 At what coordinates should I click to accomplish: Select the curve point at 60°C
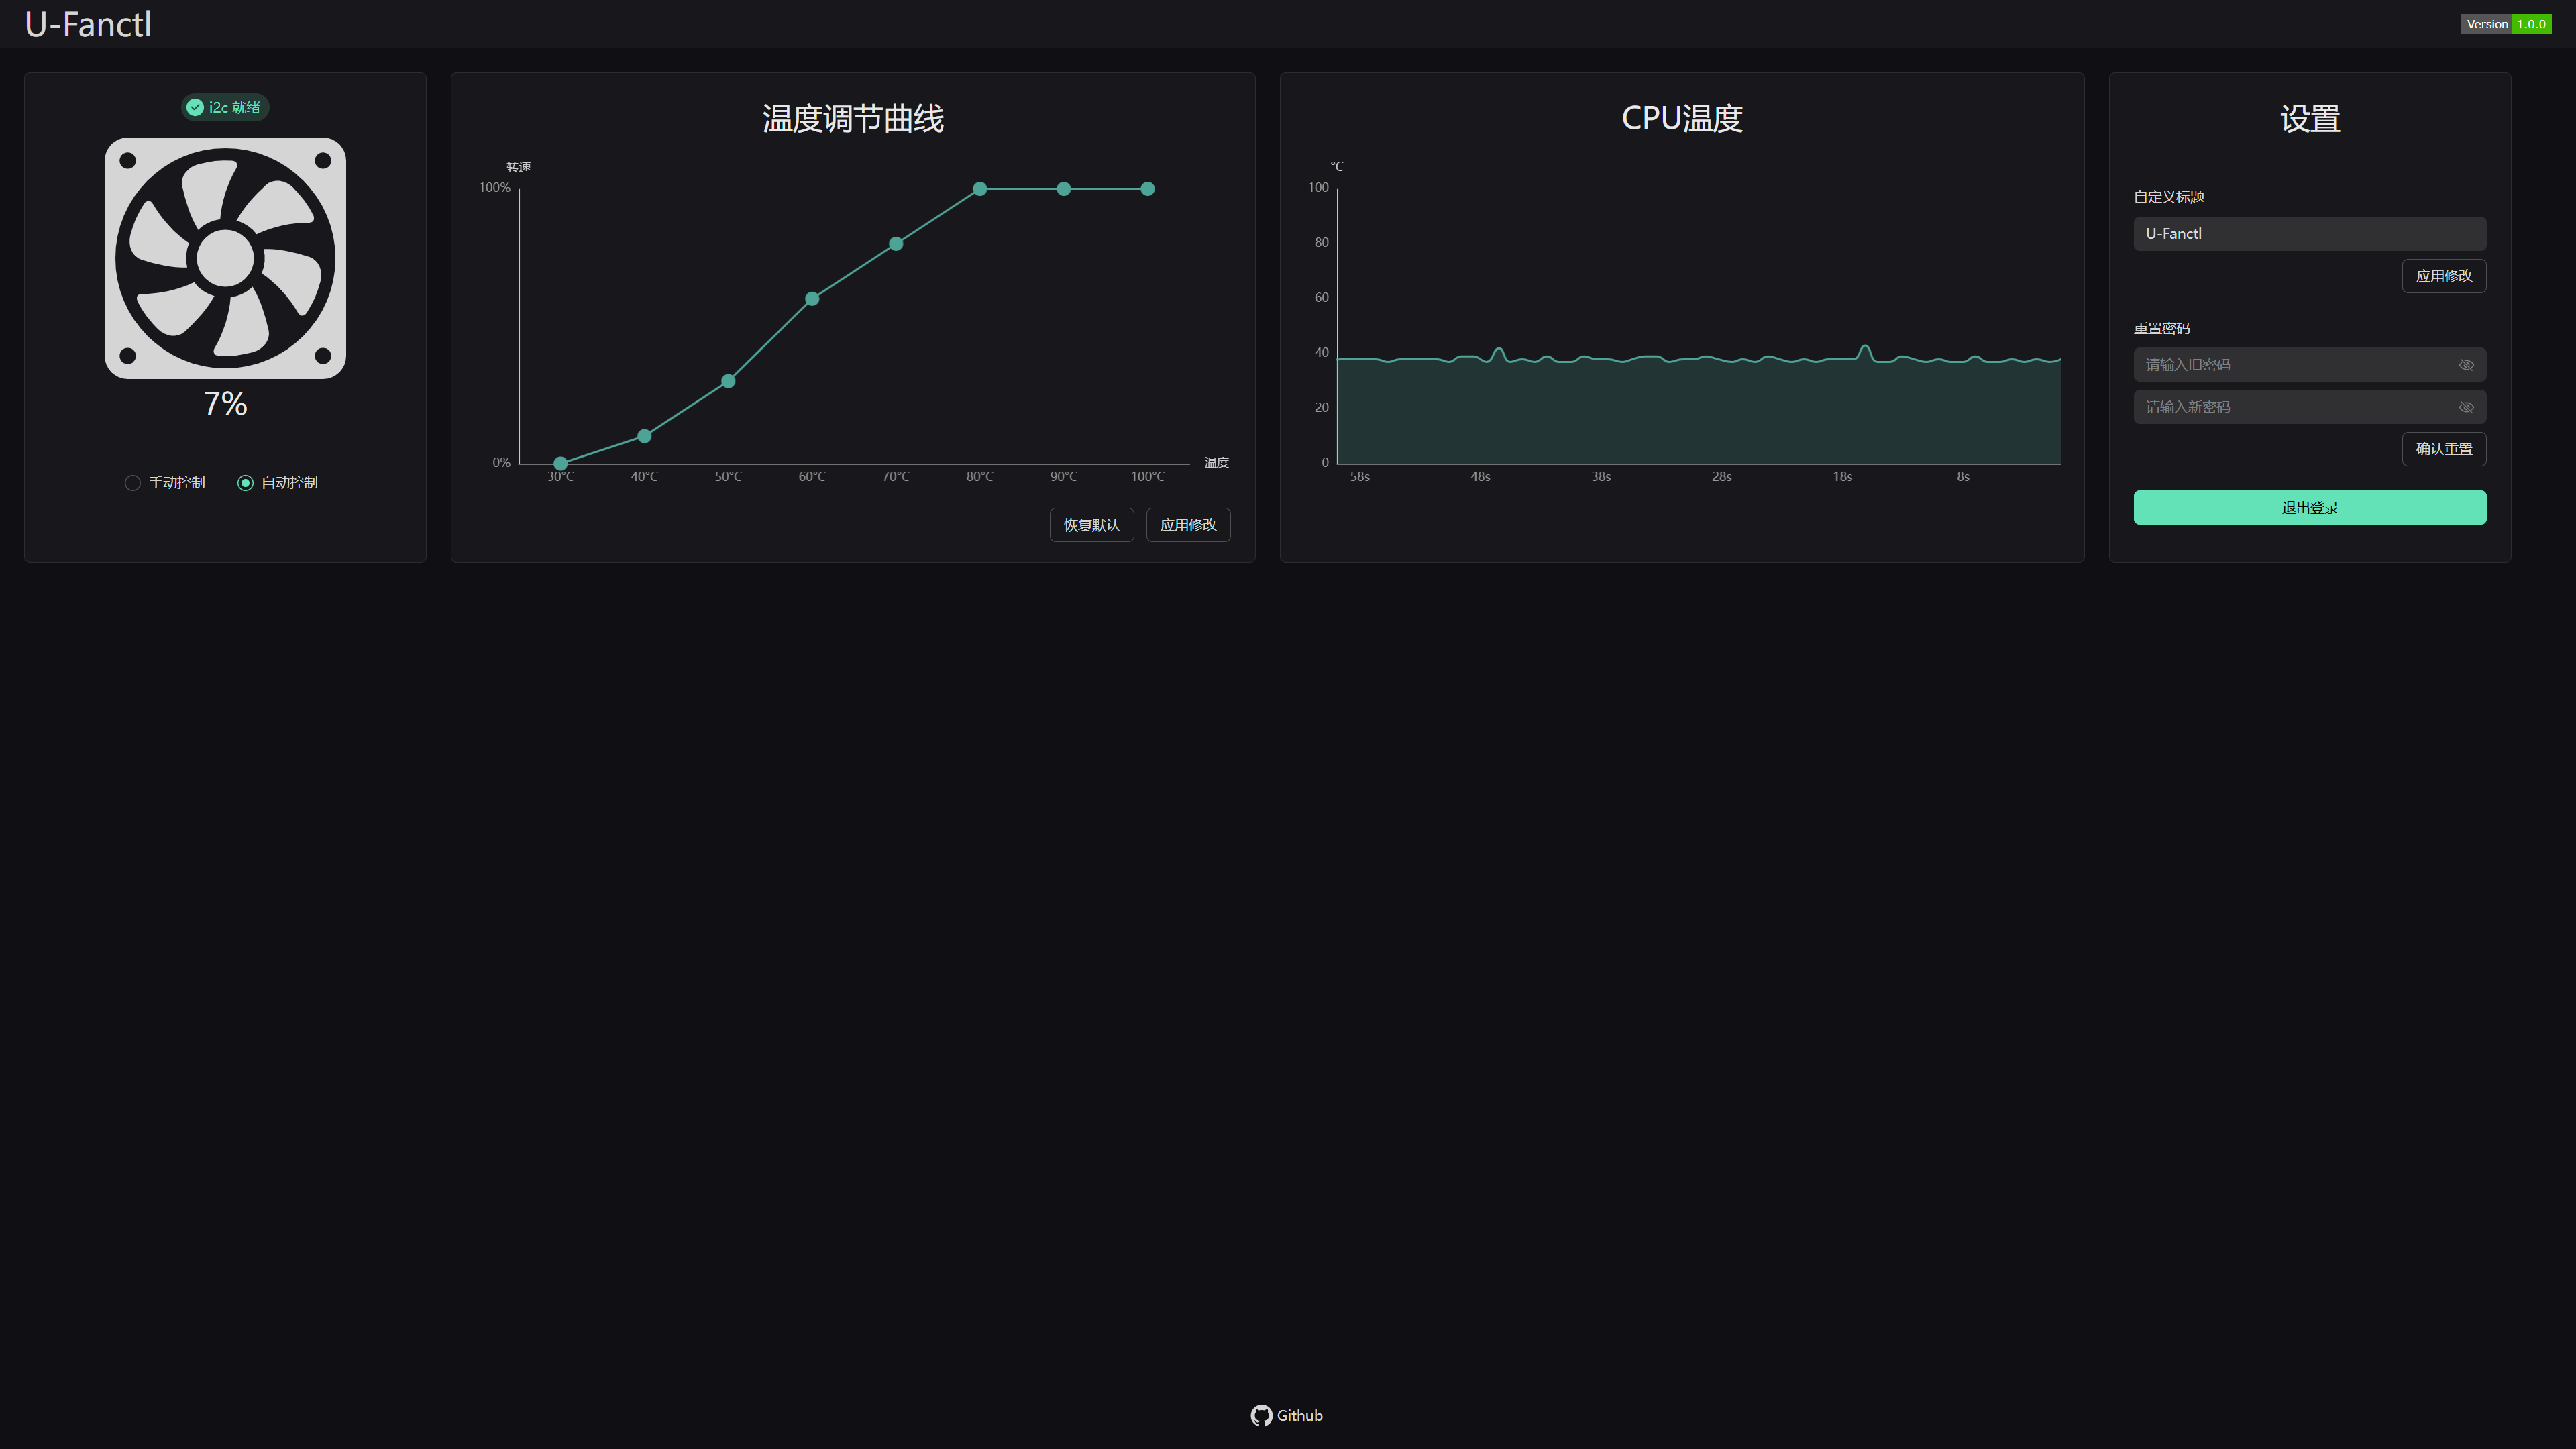pyautogui.click(x=812, y=298)
